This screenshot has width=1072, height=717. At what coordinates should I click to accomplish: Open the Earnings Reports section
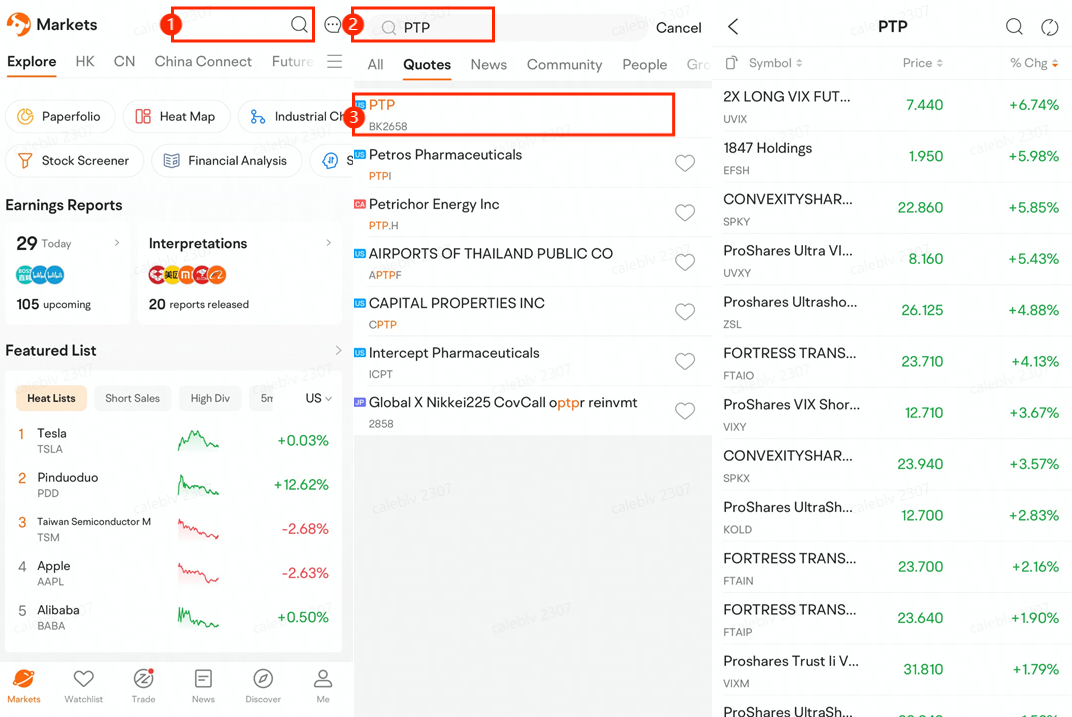point(64,205)
